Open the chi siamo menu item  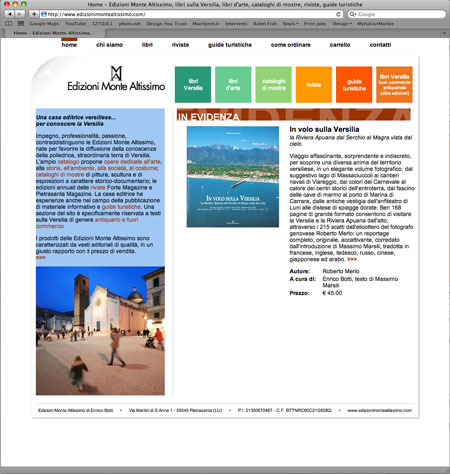pos(109,45)
